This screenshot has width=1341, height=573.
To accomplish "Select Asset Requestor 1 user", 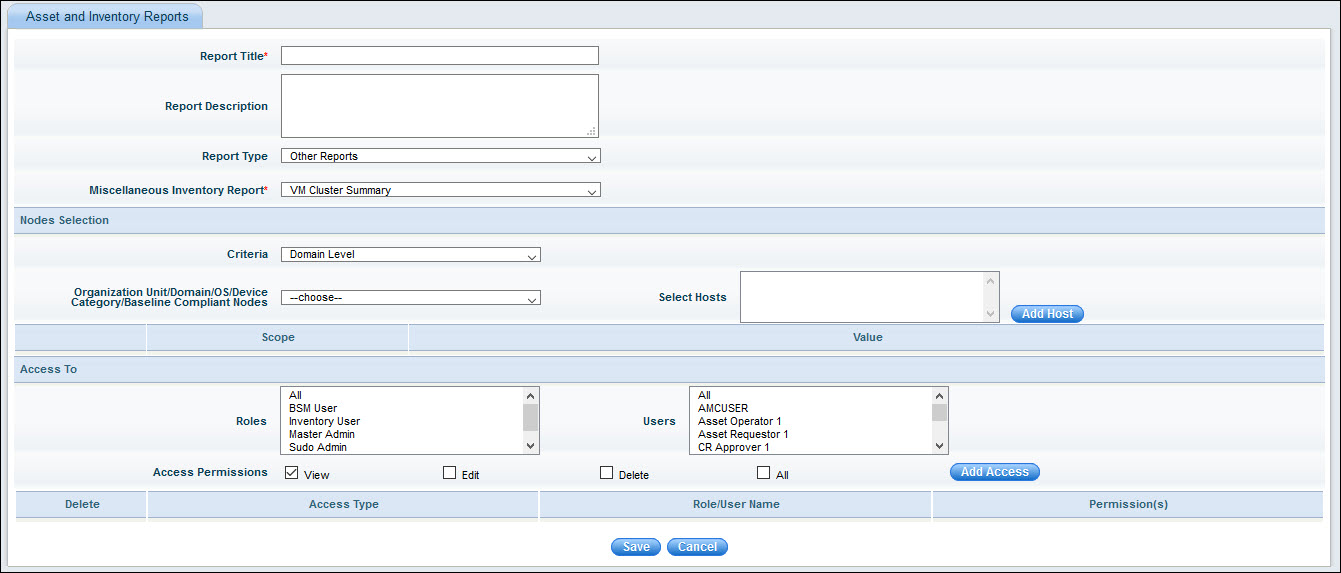I will click(743, 434).
